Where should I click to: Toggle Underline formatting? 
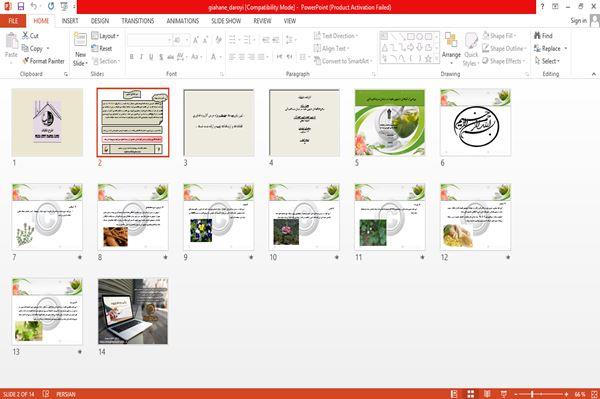[151, 57]
